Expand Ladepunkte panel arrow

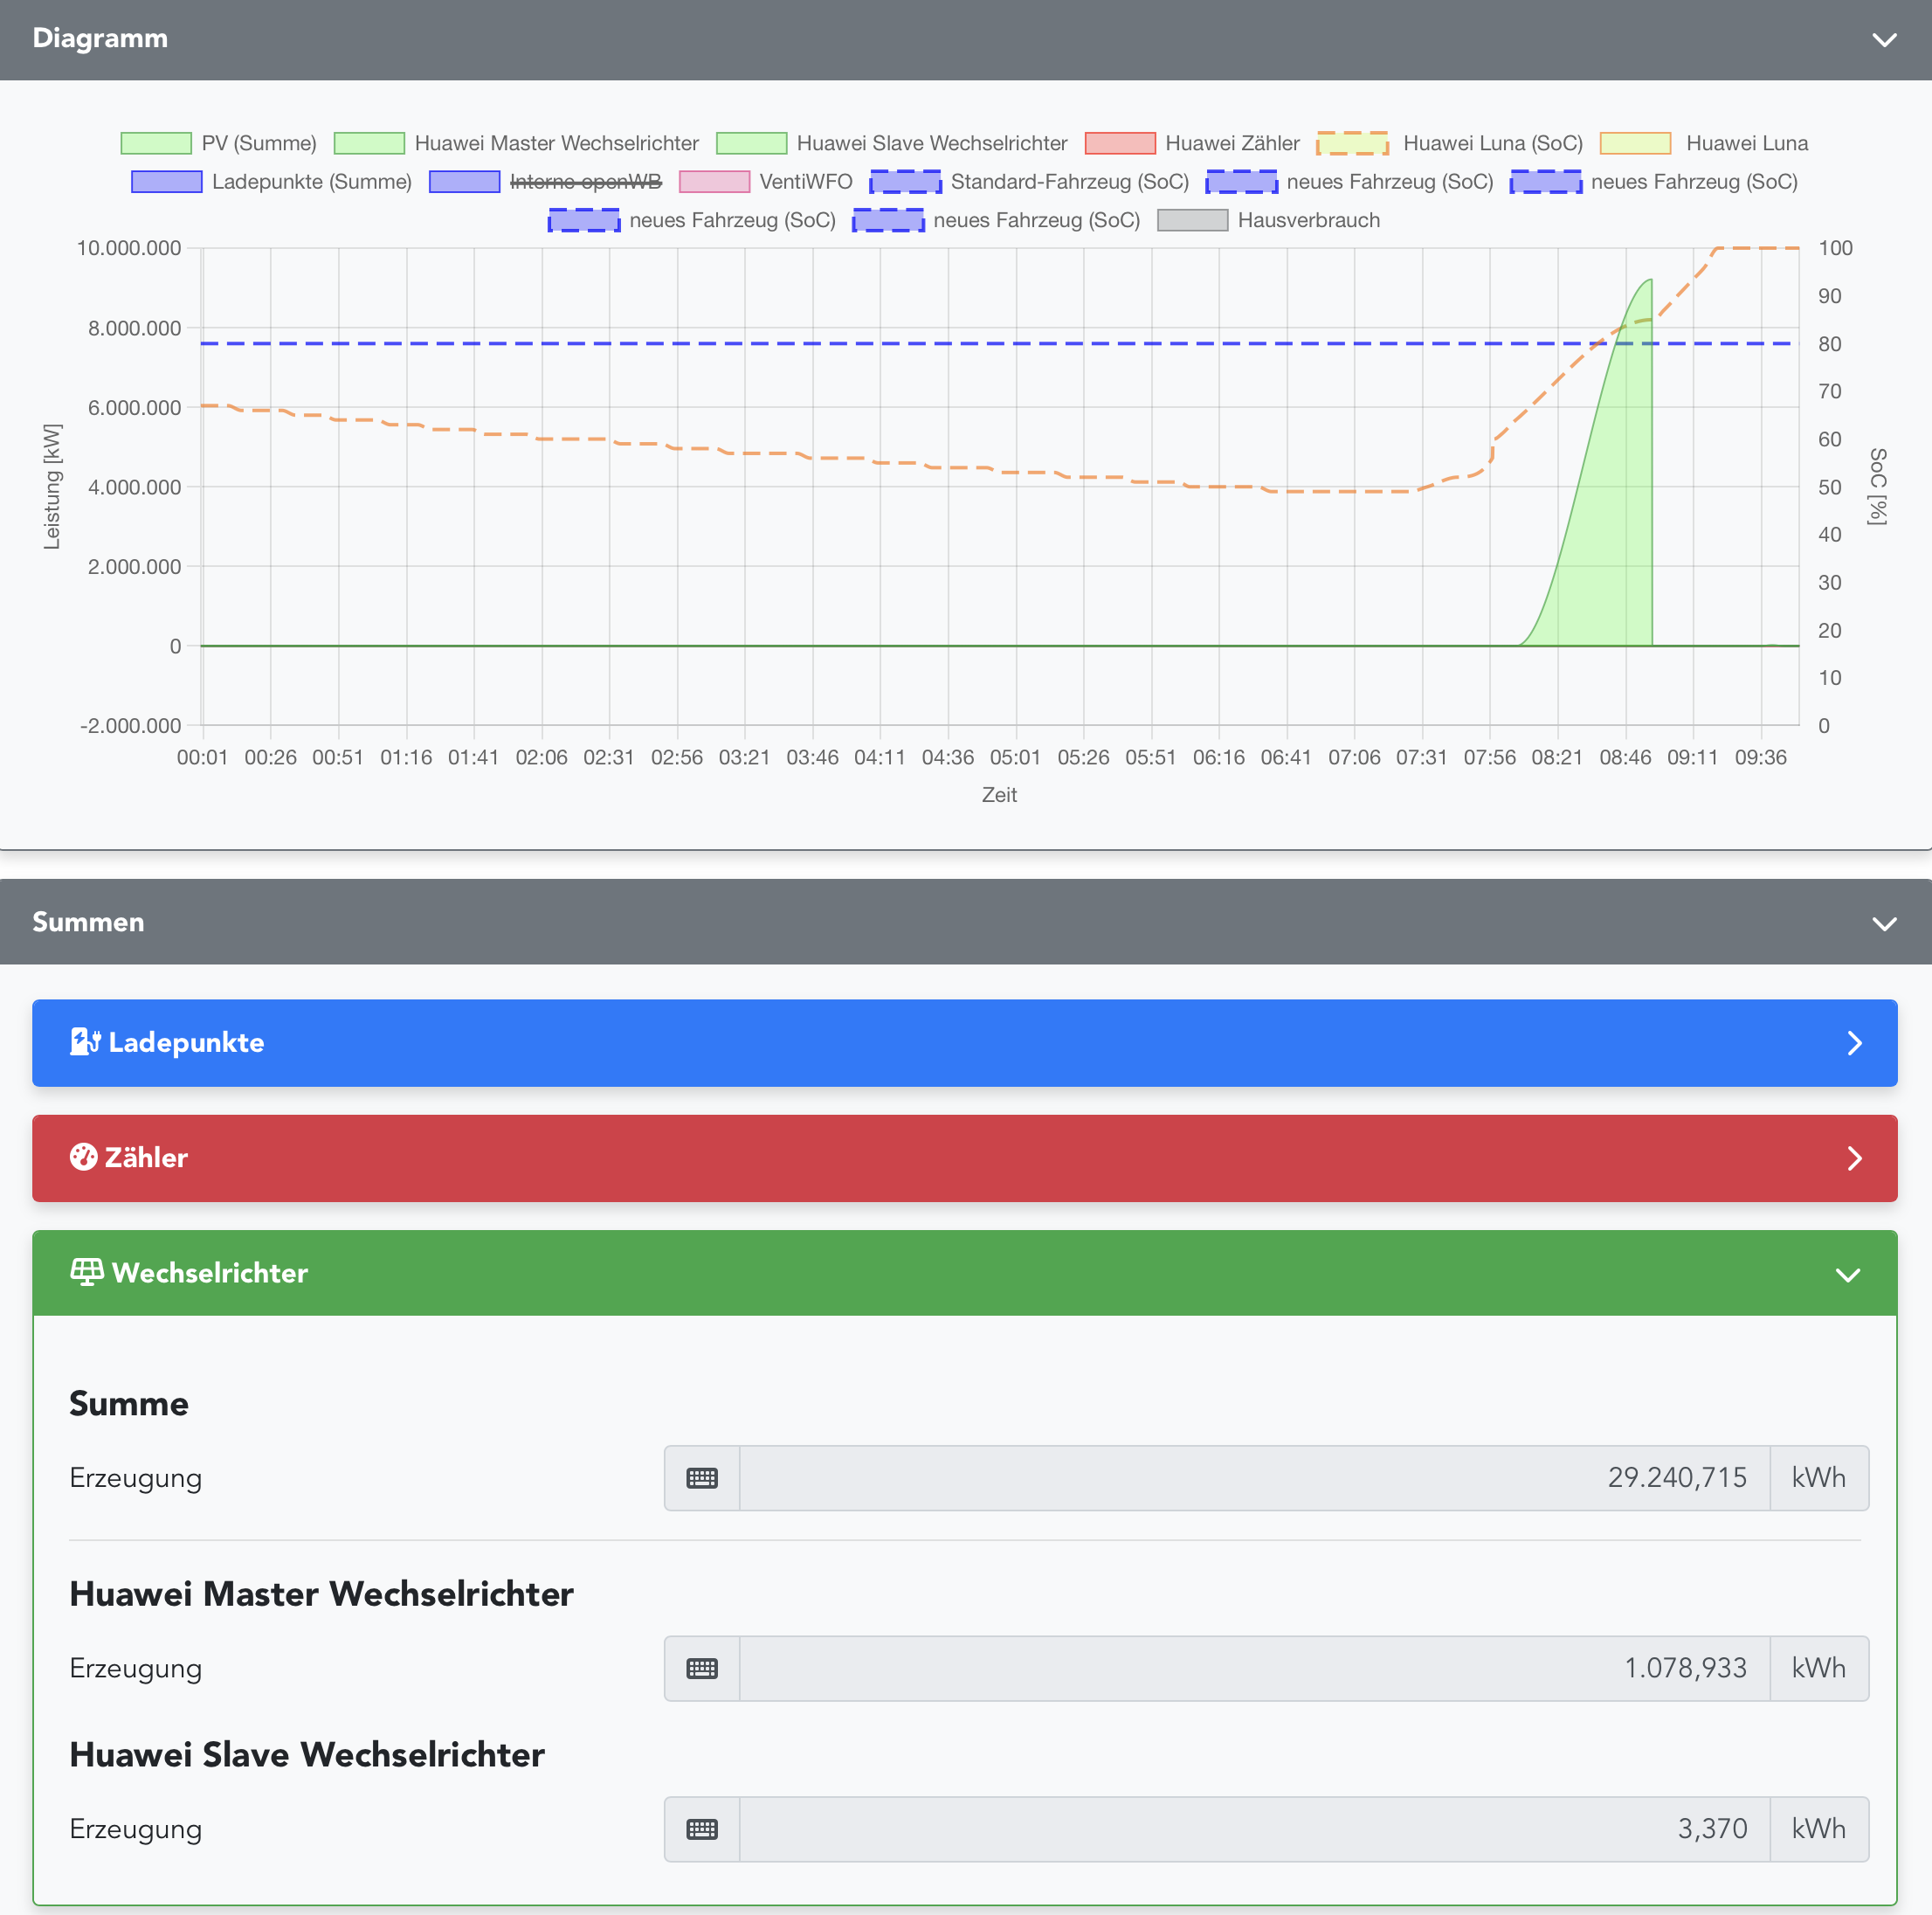(1854, 1043)
